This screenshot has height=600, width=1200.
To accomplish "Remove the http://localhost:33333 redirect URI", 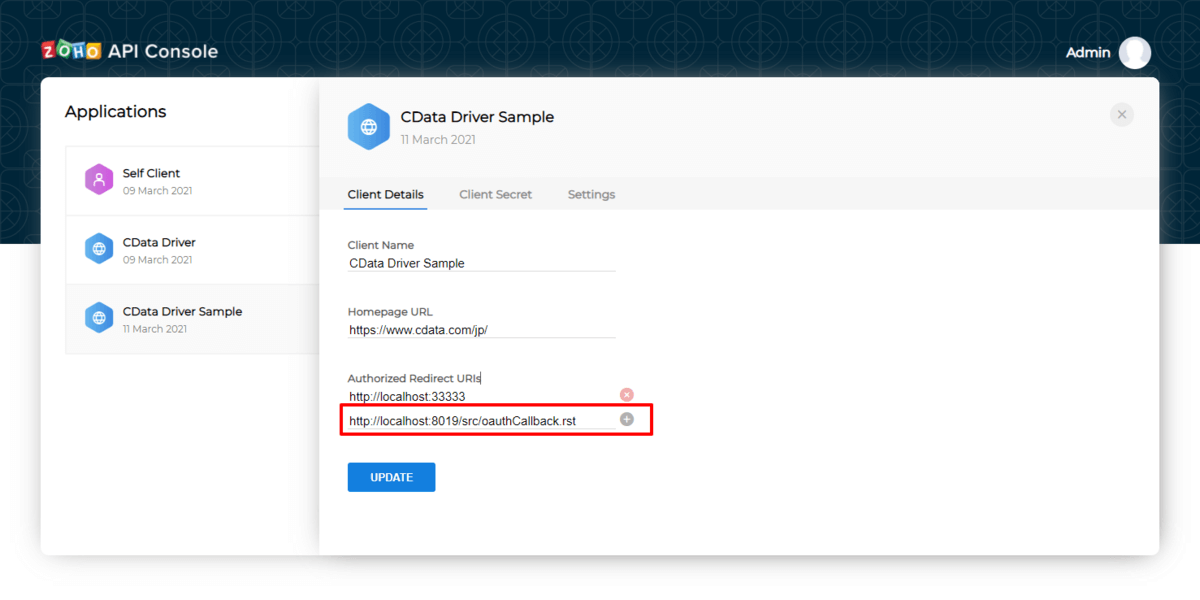I will tap(627, 395).
